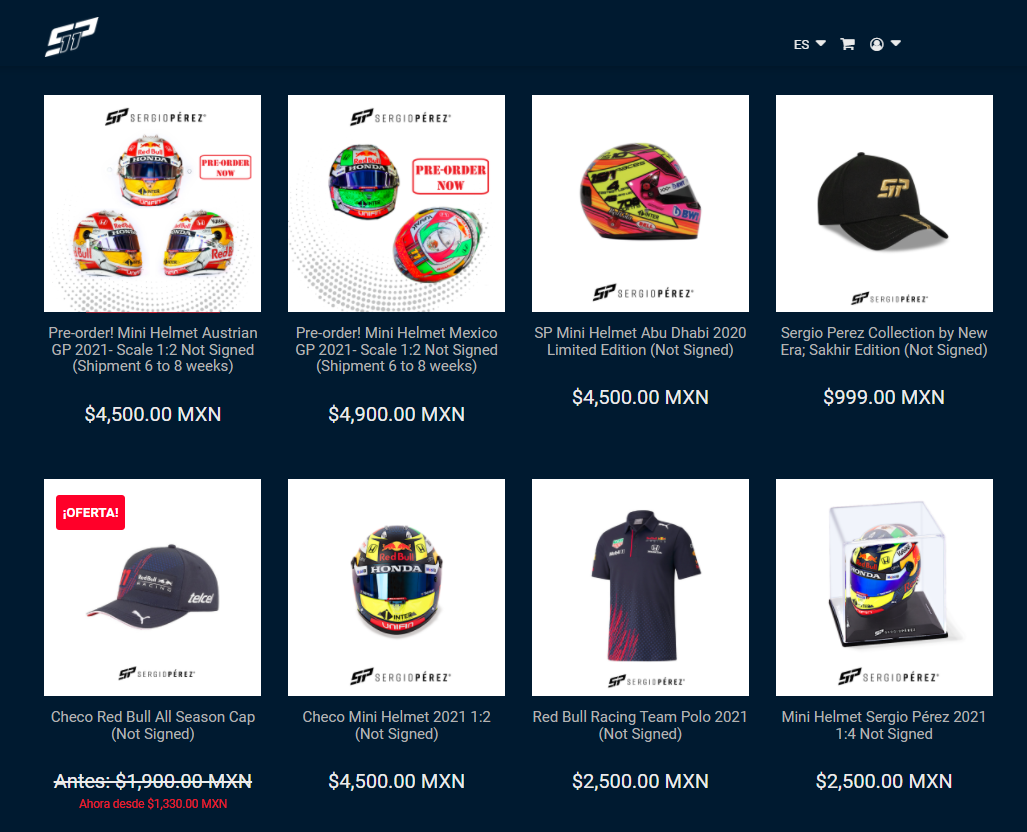Click the ¡OFERTA! sale badge
1027x832 pixels.
point(90,512)
